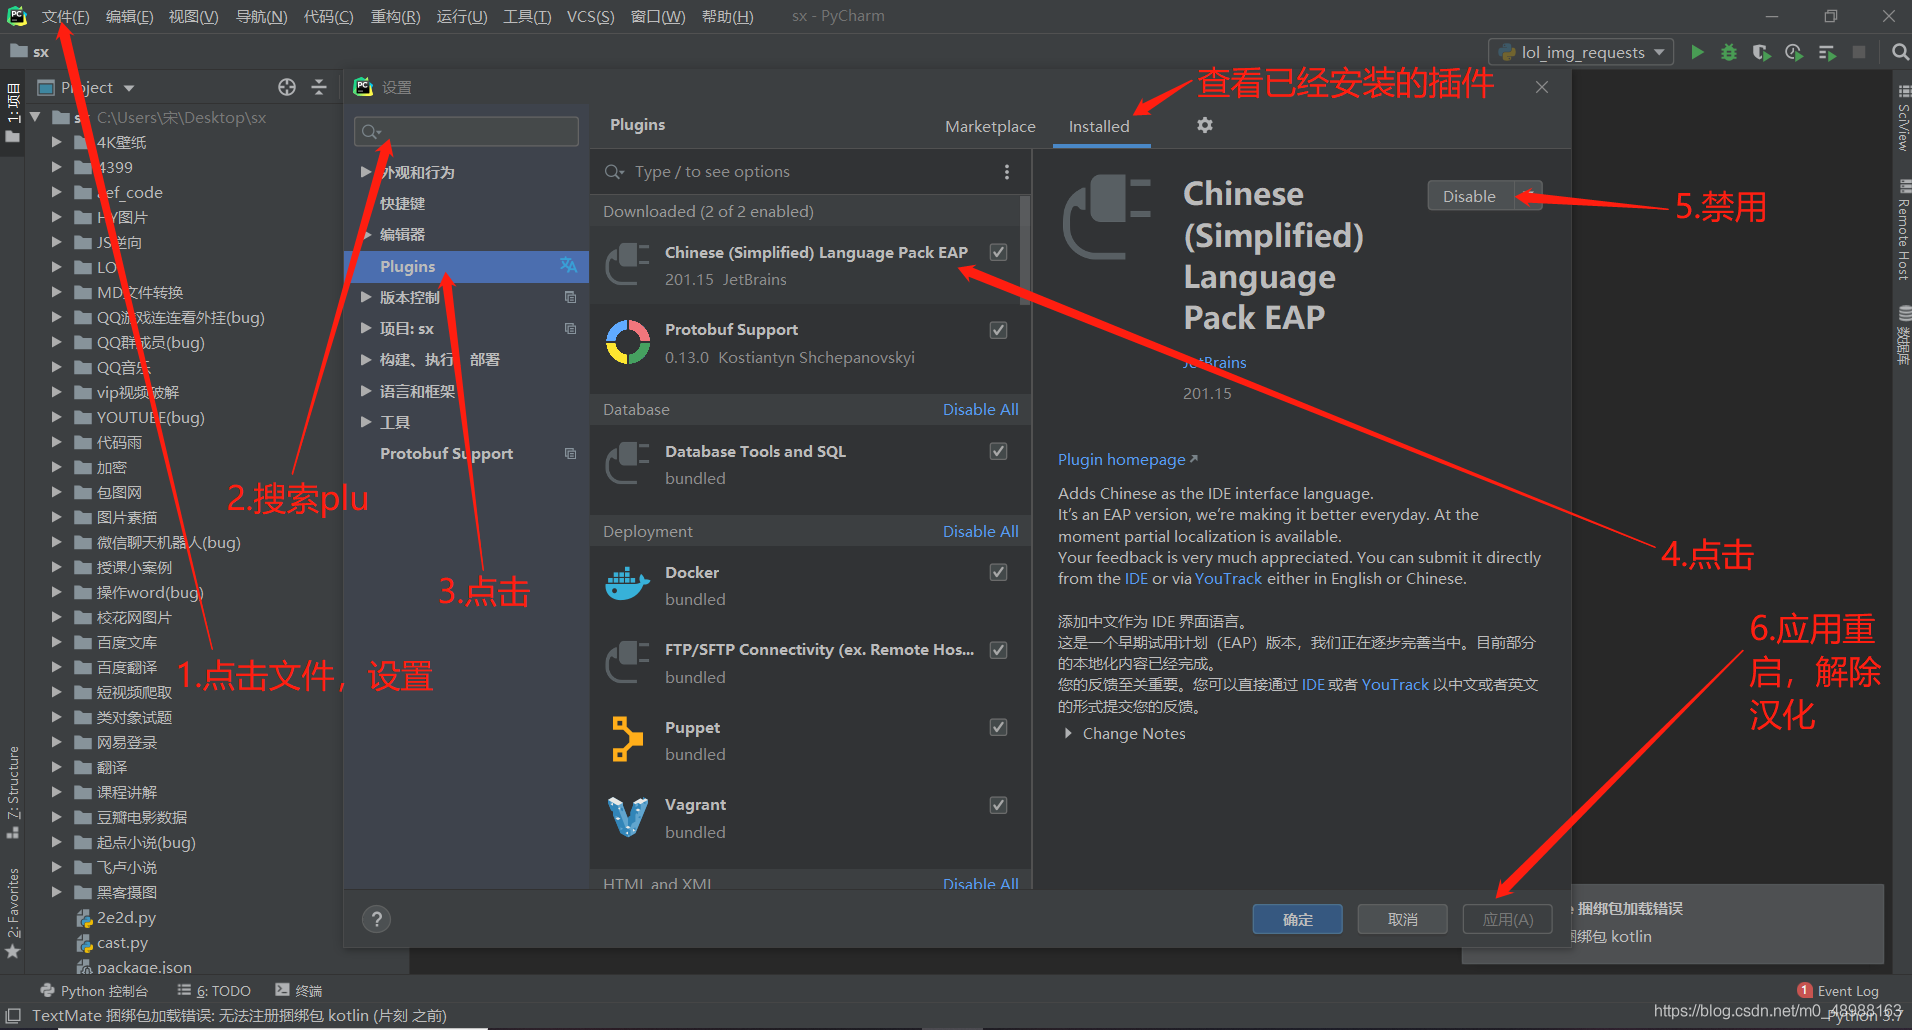Start debugging with the bug icon
The height and width of the screenshot is (1030, 1912).
pyautogui.click(x=1729, y=52)
